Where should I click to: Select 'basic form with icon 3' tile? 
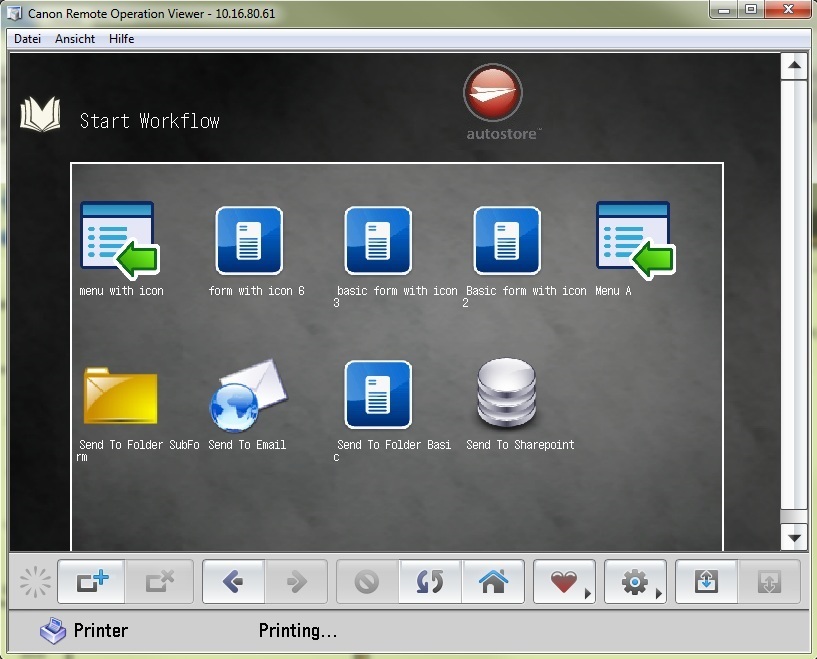378,240
